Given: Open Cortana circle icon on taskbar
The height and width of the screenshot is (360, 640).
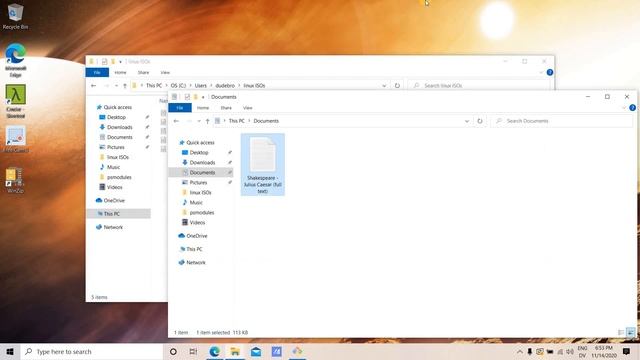Looking at the screenshot, I should tap(173, 351).
